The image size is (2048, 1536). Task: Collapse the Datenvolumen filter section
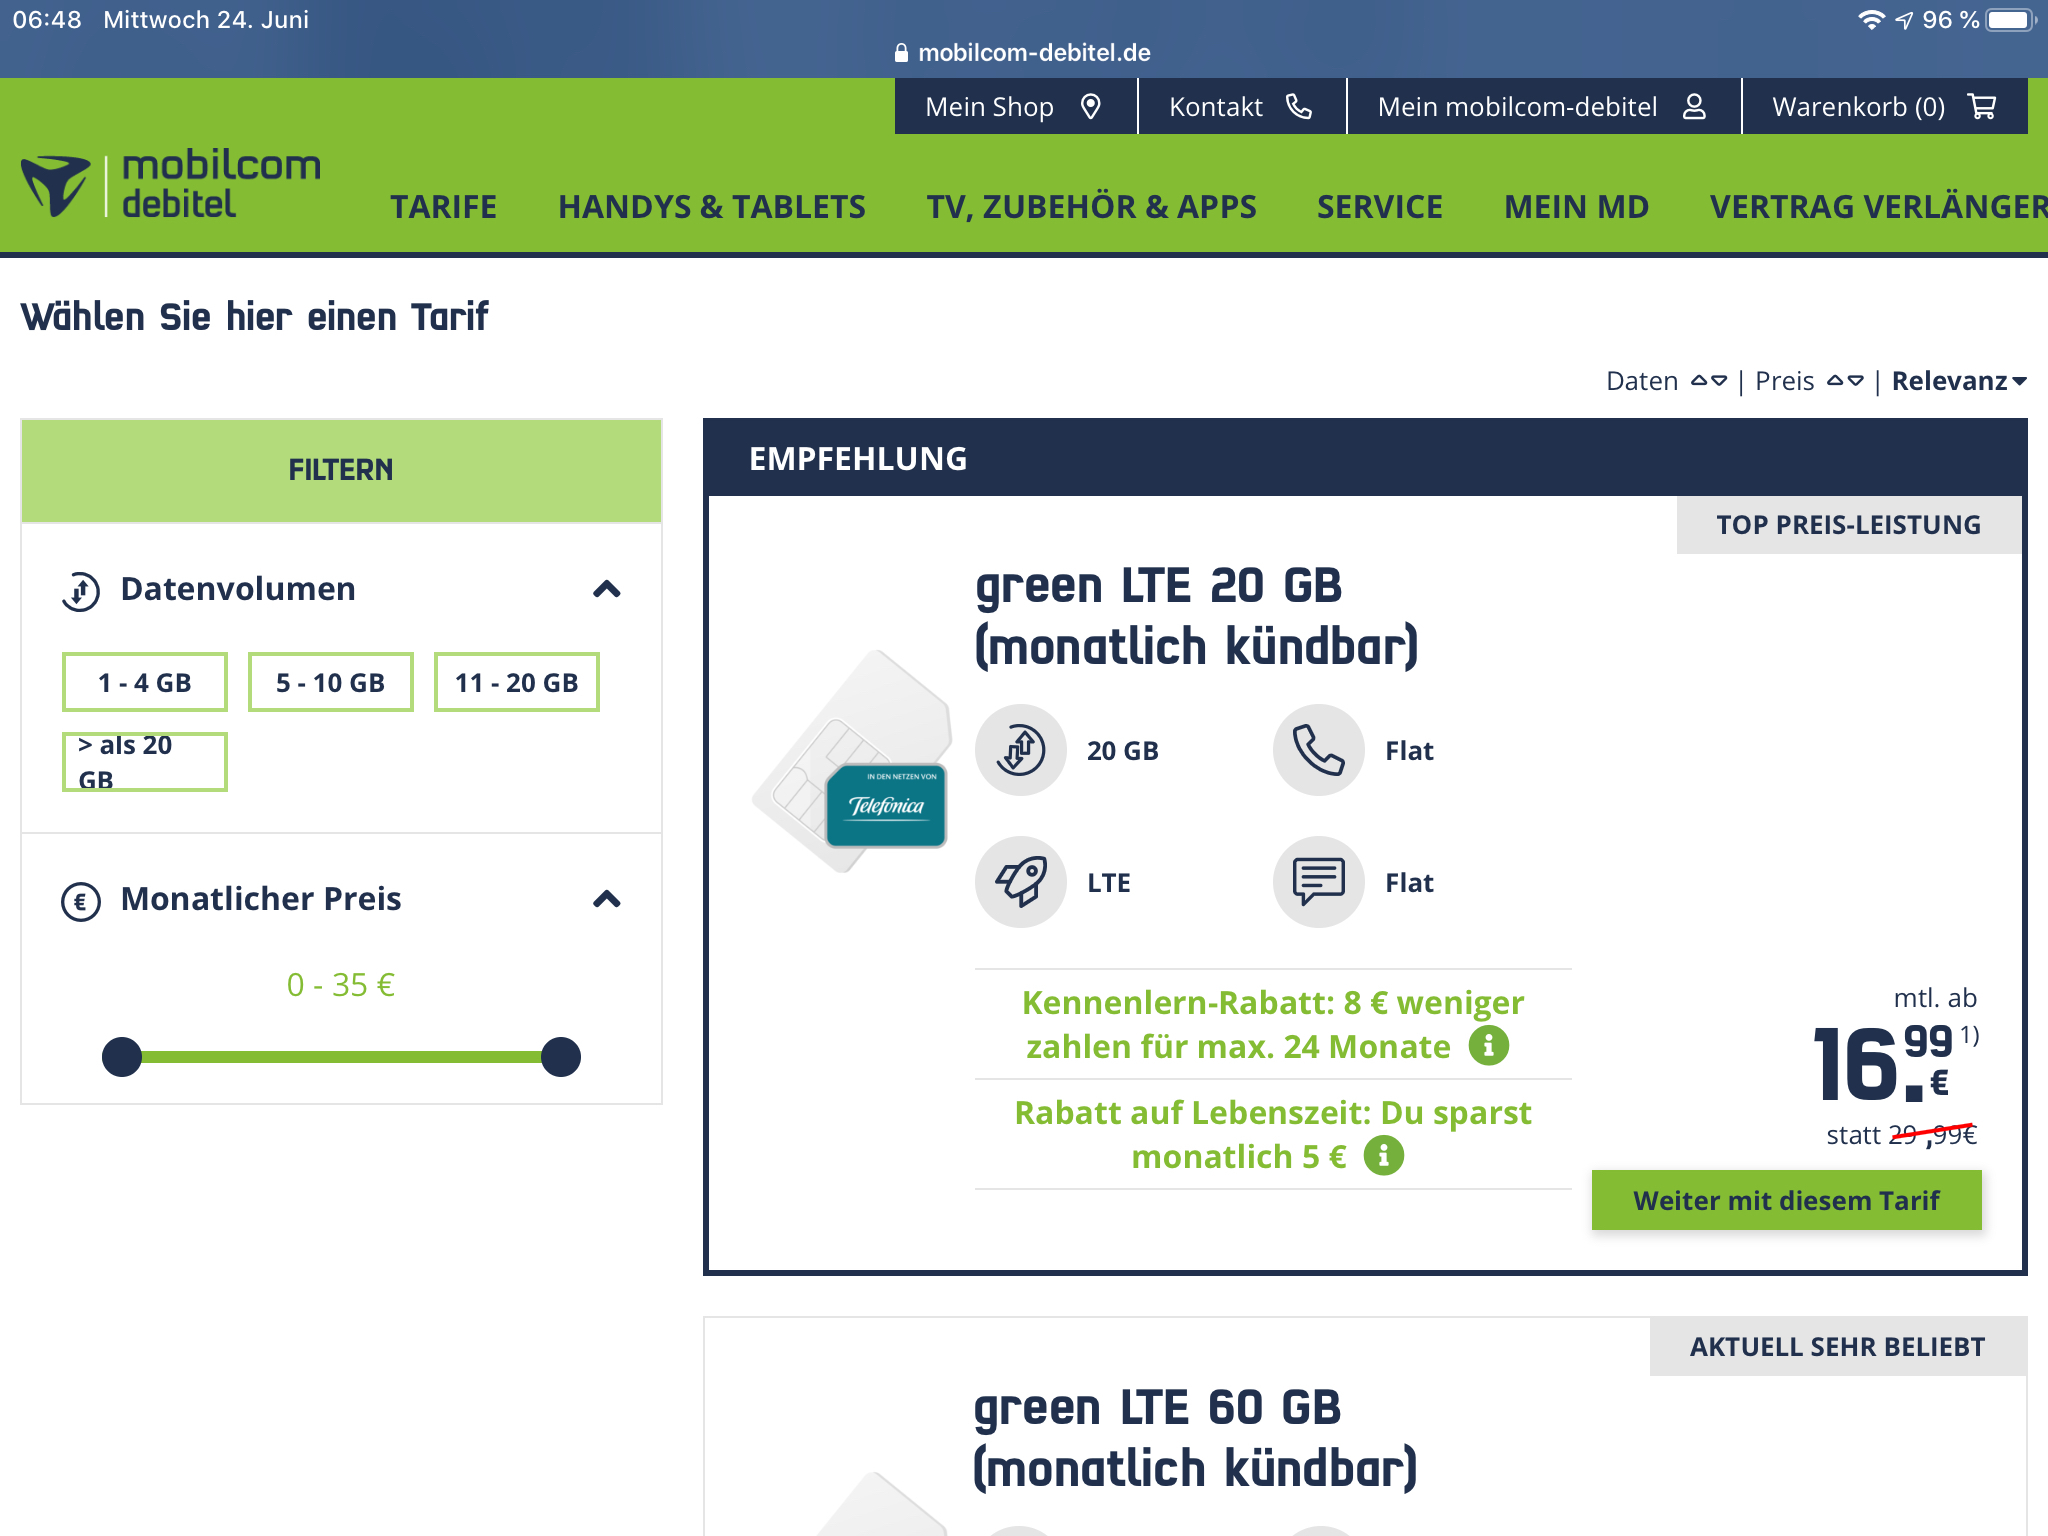coord(606,589)
